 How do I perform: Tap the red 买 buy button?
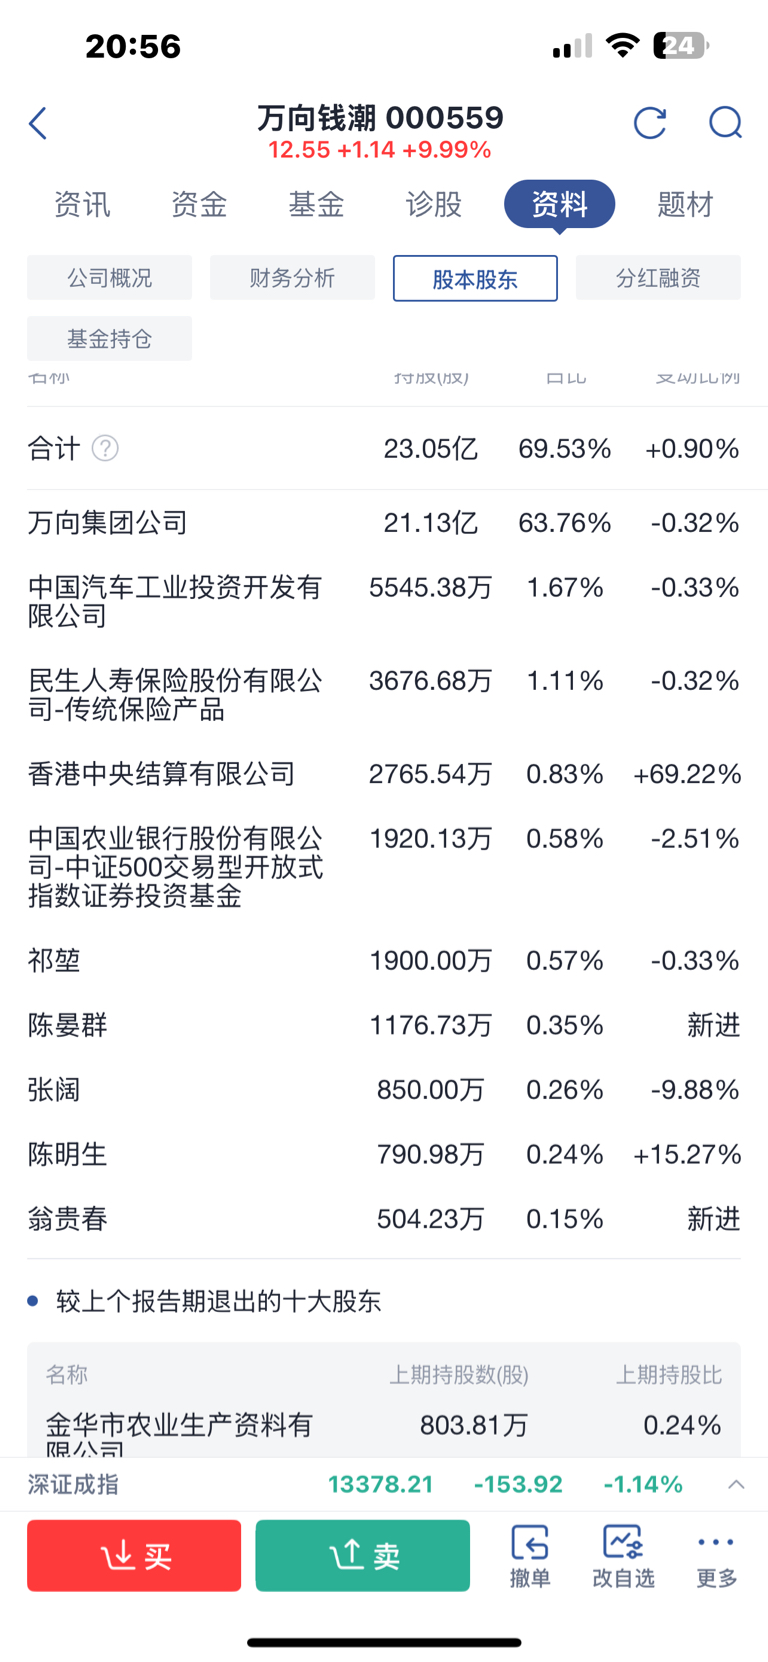pyautogui.click(x=134, y=1555)
